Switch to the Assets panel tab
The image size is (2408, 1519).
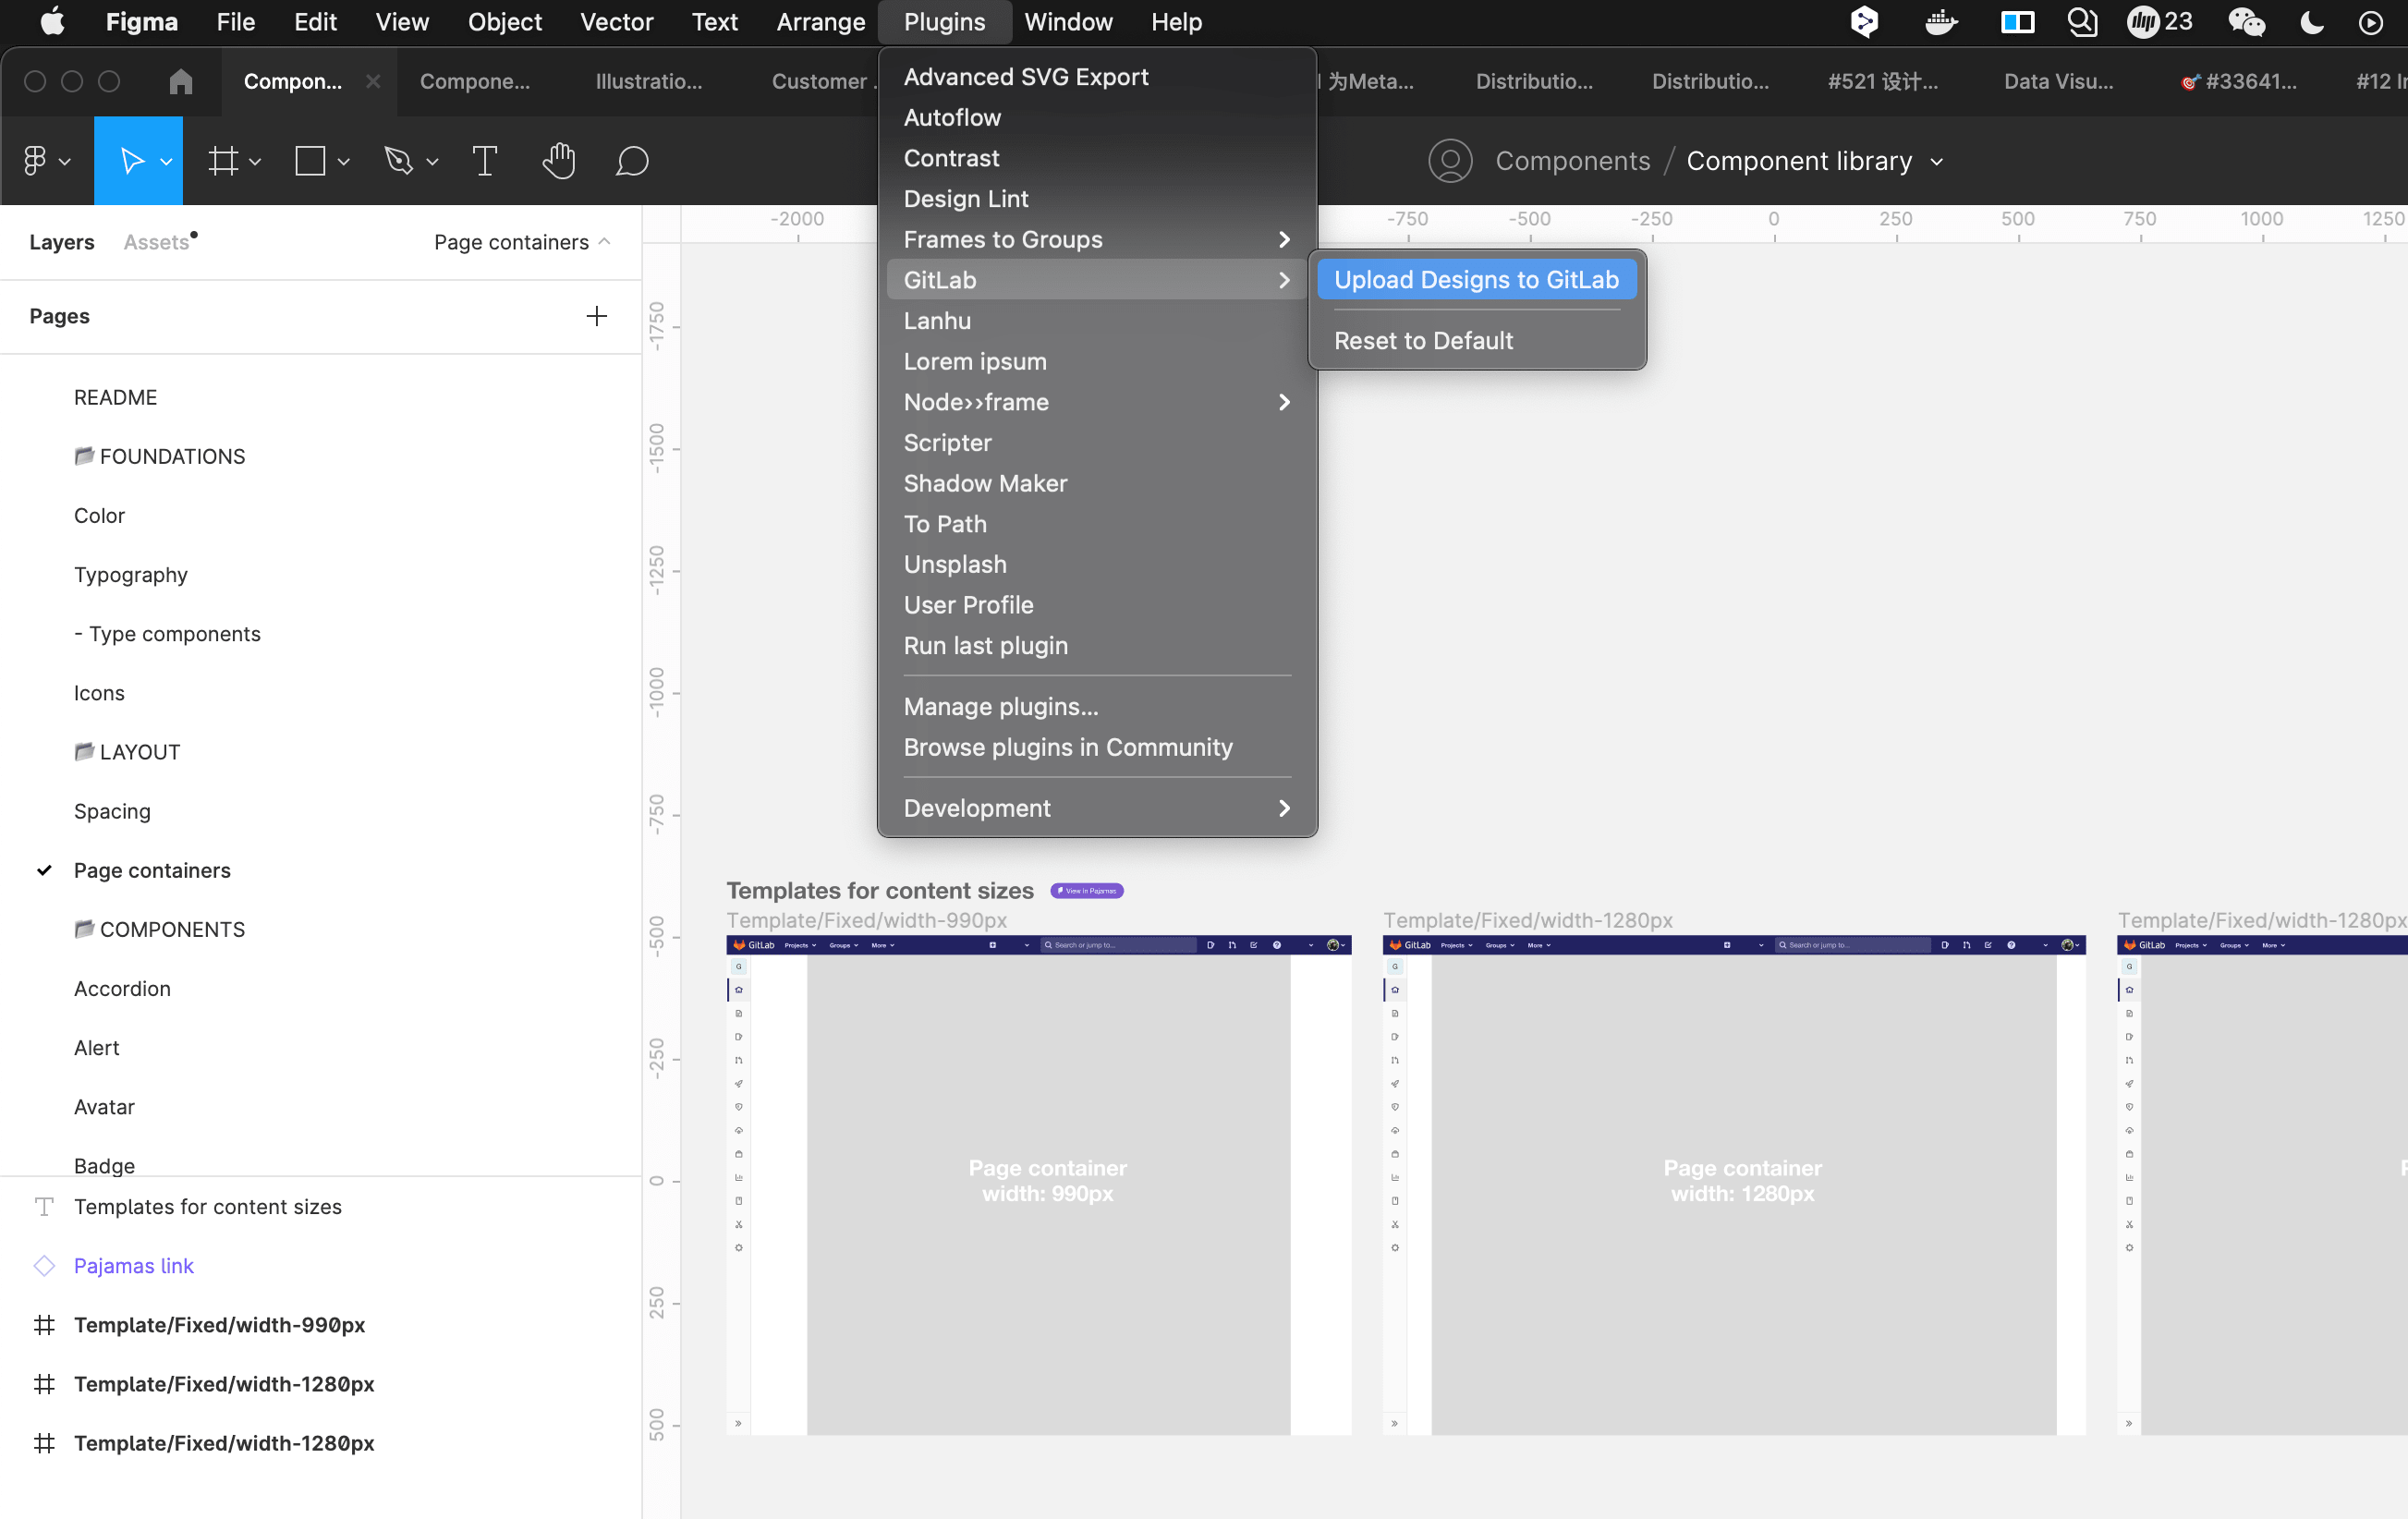coord(156,242)
